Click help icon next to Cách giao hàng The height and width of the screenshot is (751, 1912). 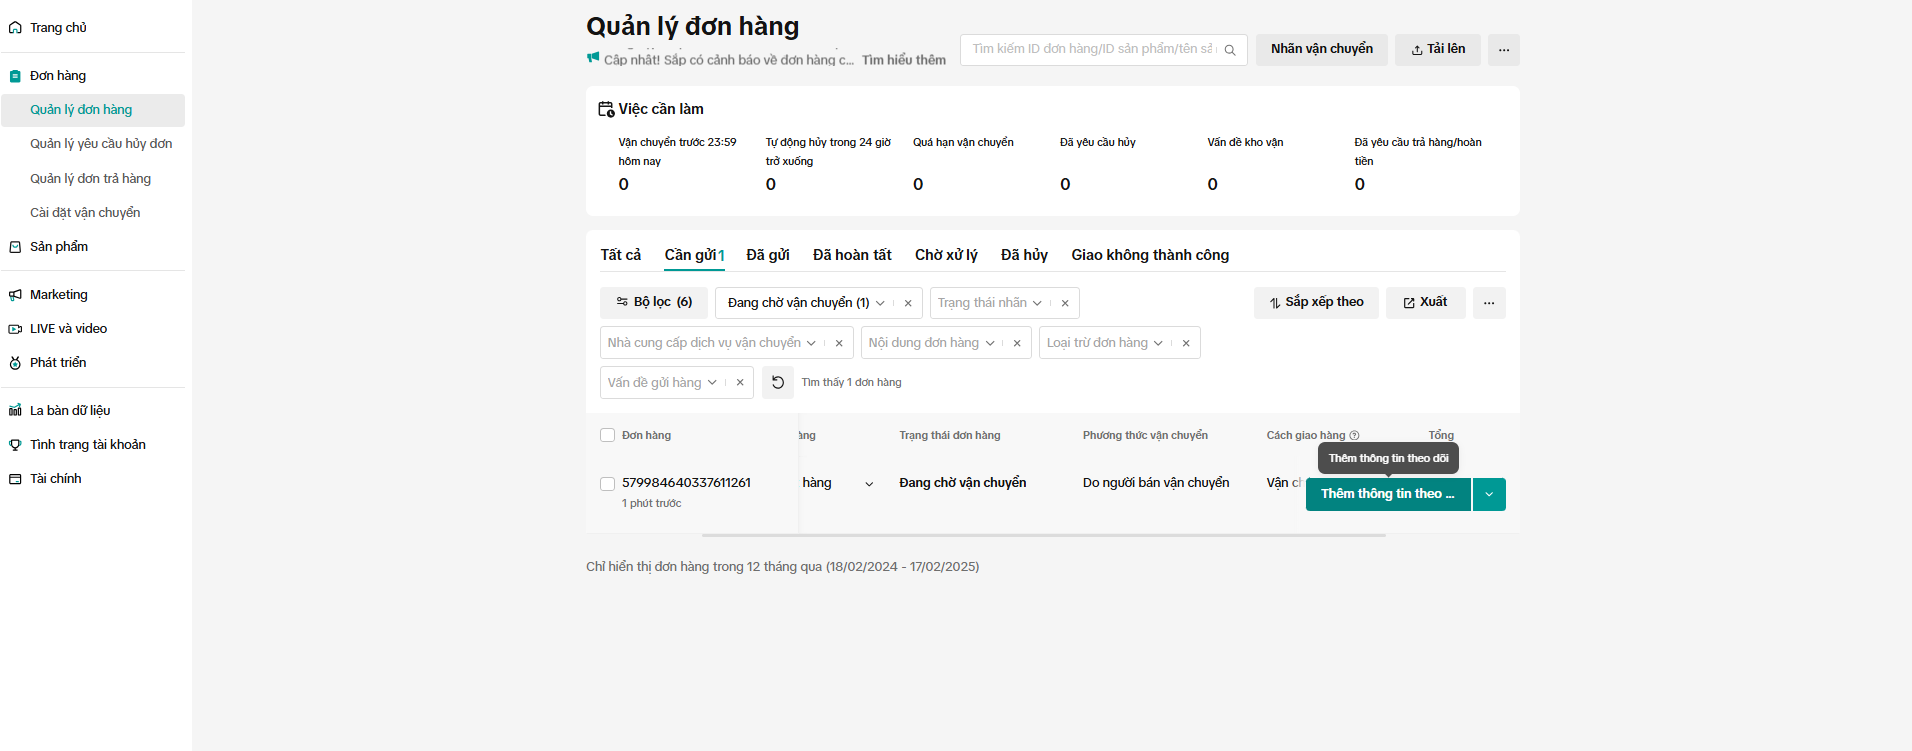(1355, 436)
